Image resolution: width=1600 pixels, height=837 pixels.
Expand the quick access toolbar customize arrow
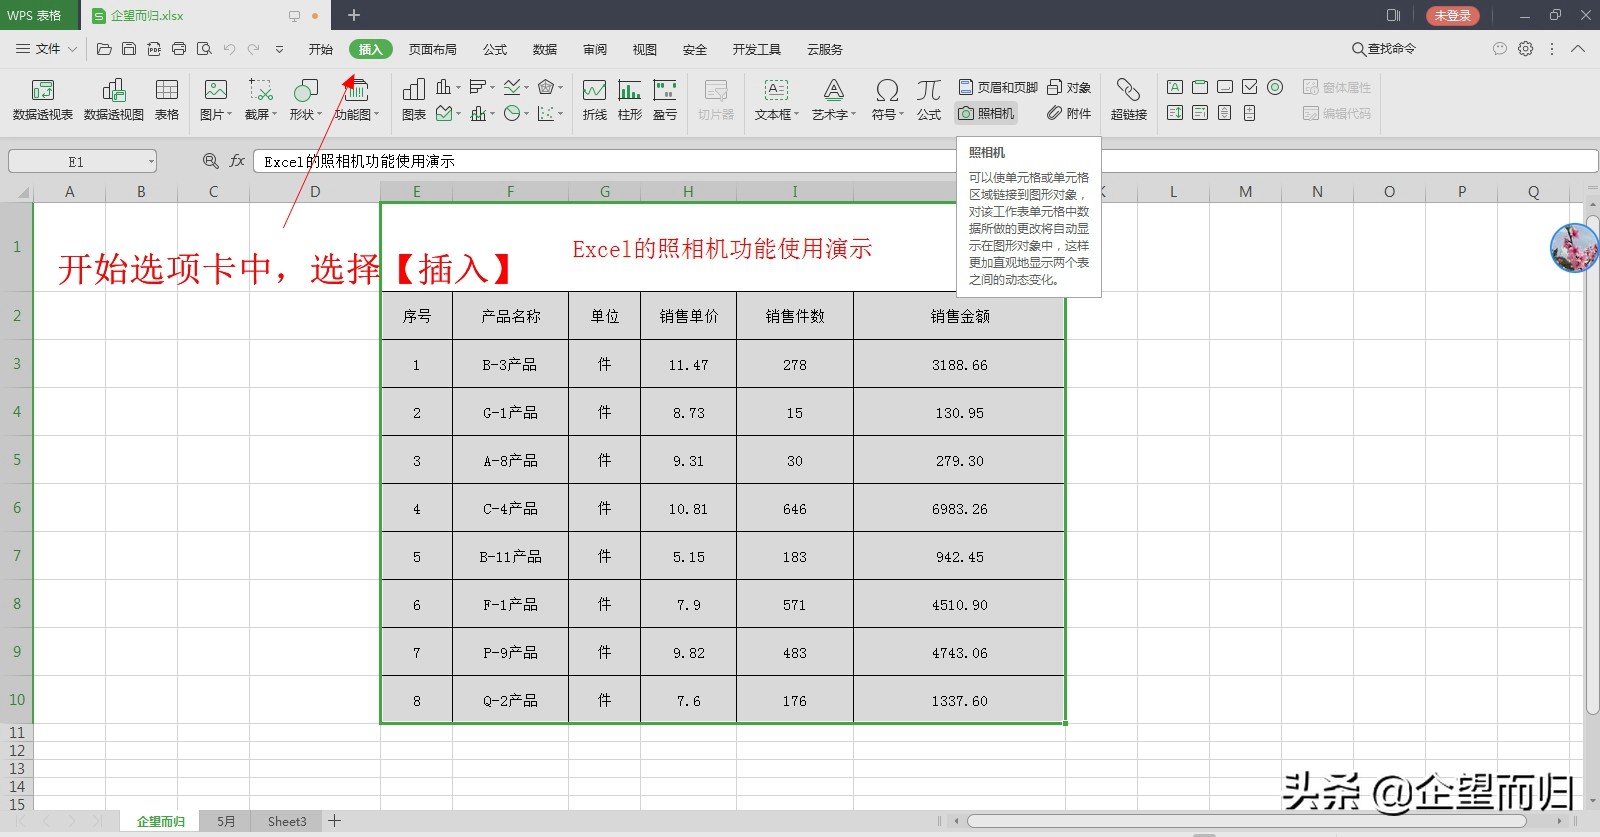279,49
